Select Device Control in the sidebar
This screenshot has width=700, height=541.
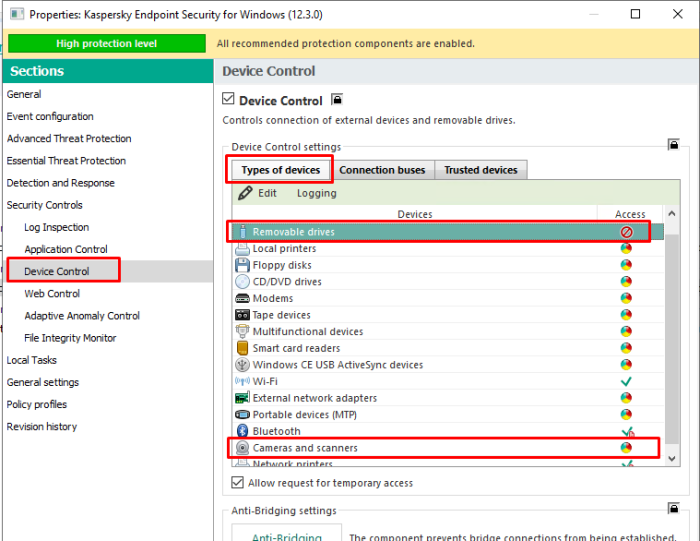[57, 271]
